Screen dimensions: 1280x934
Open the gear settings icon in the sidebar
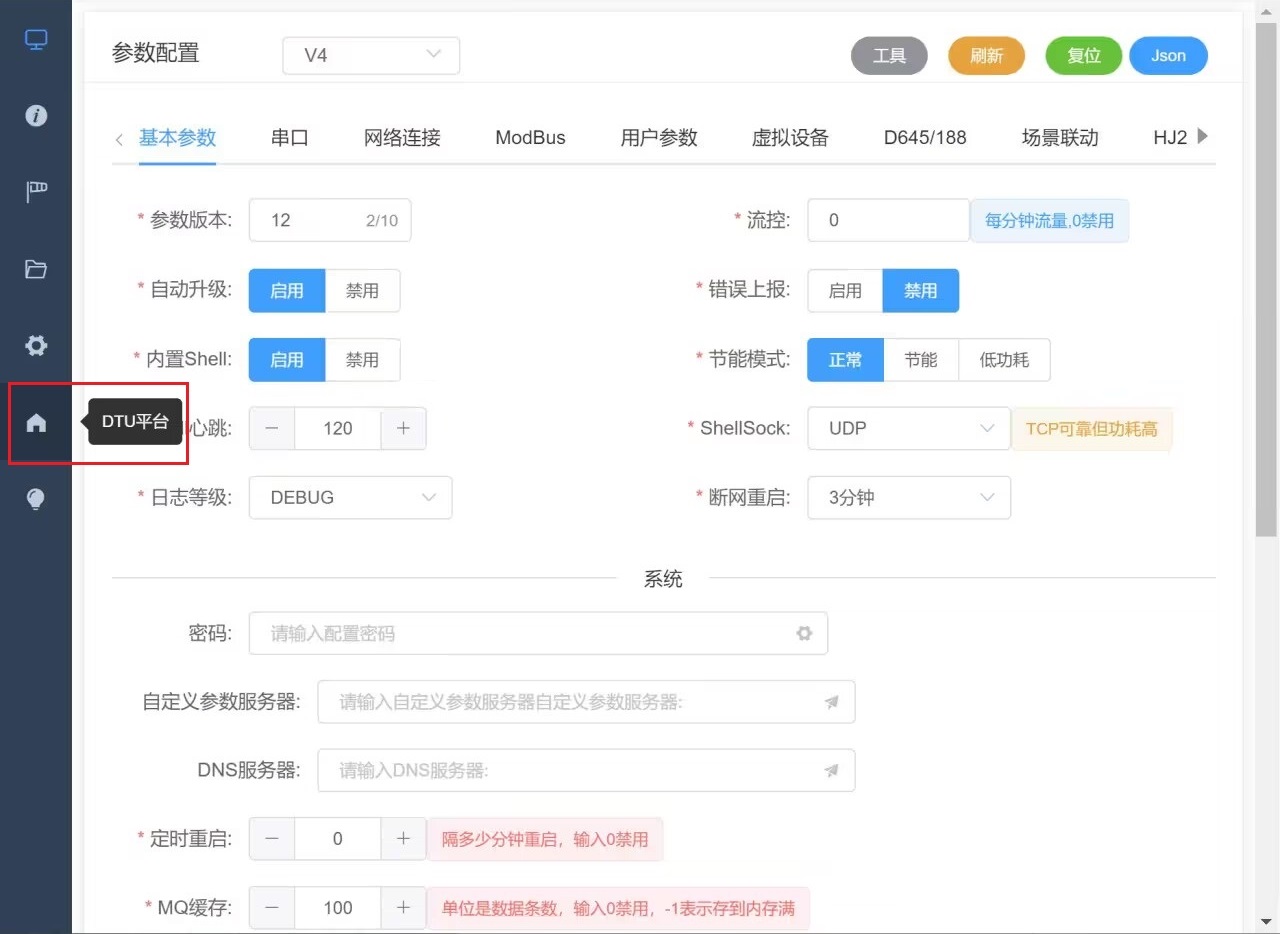click(x=36, y=346)
